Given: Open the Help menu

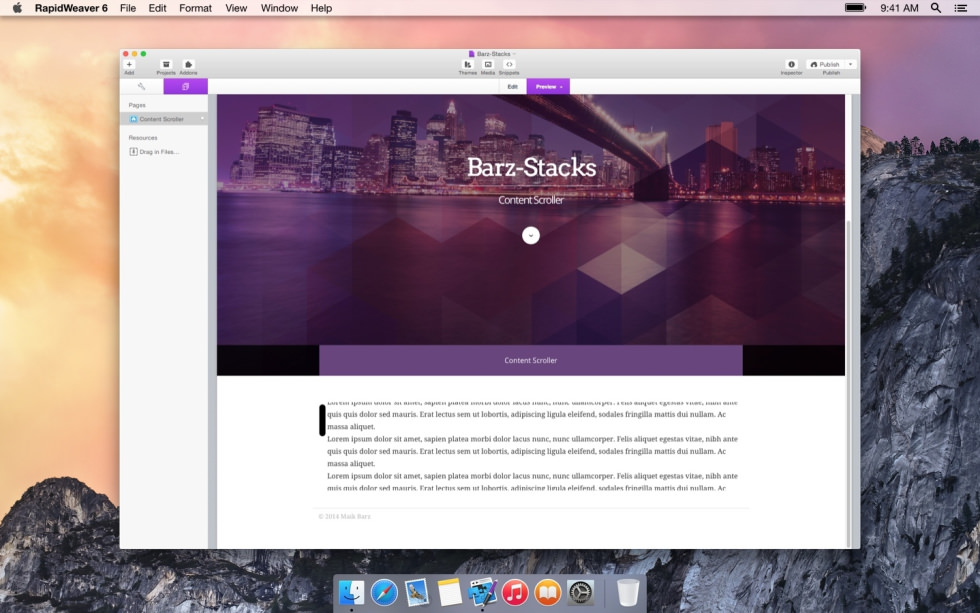Looking at the screenshot, I should (321, 8).
